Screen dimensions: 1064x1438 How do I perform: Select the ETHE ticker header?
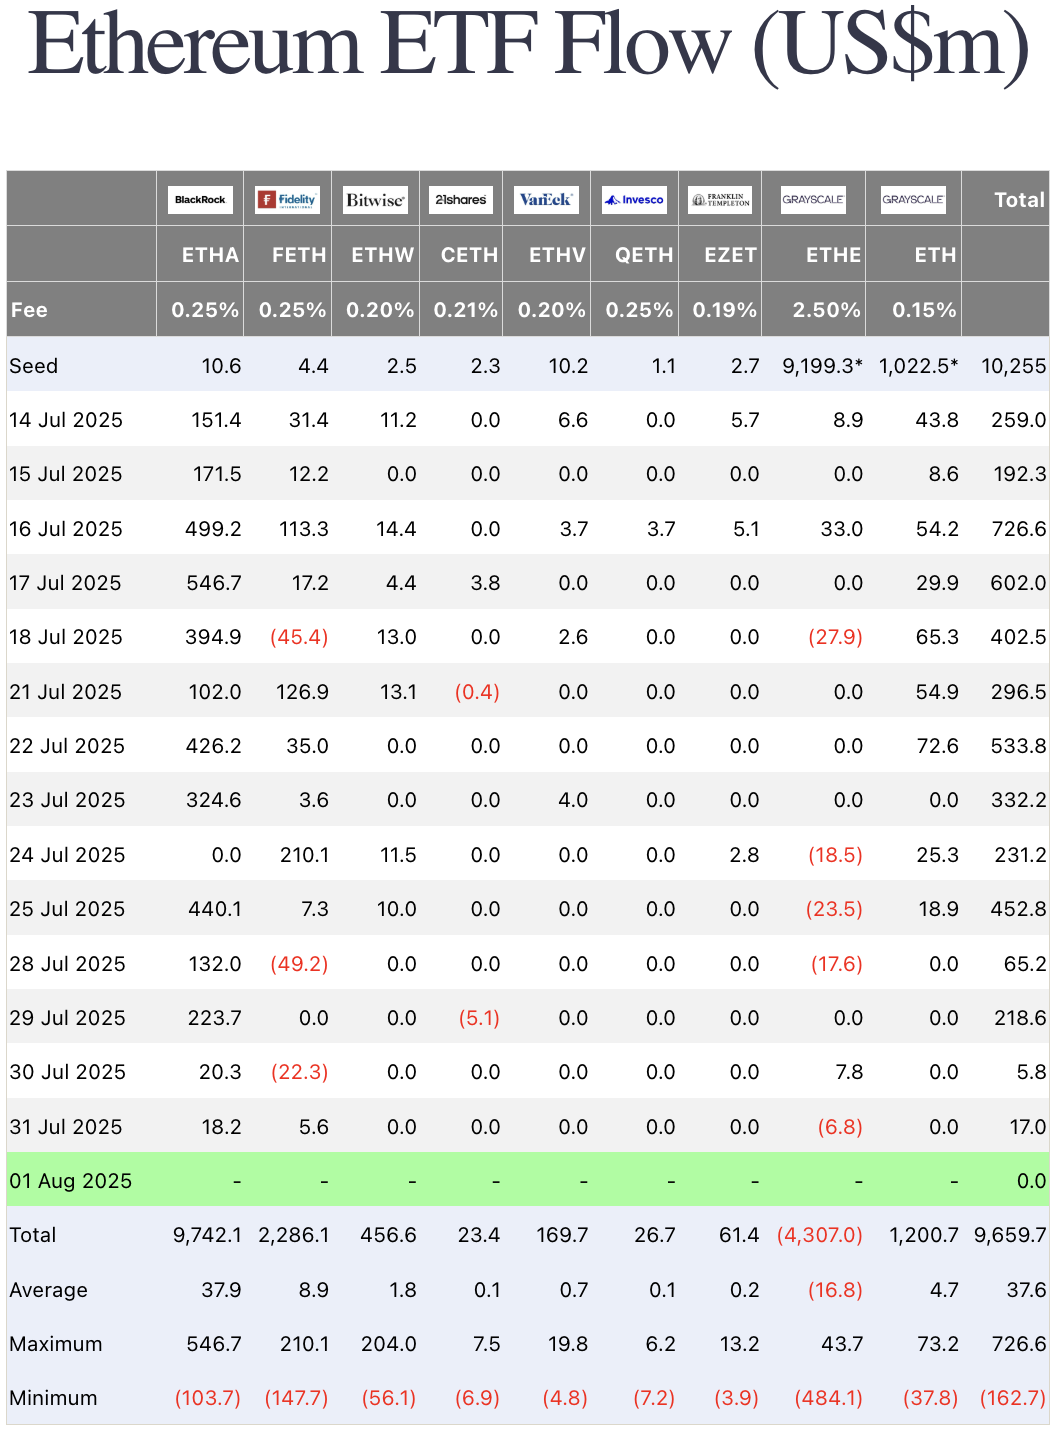coord(833,255)
